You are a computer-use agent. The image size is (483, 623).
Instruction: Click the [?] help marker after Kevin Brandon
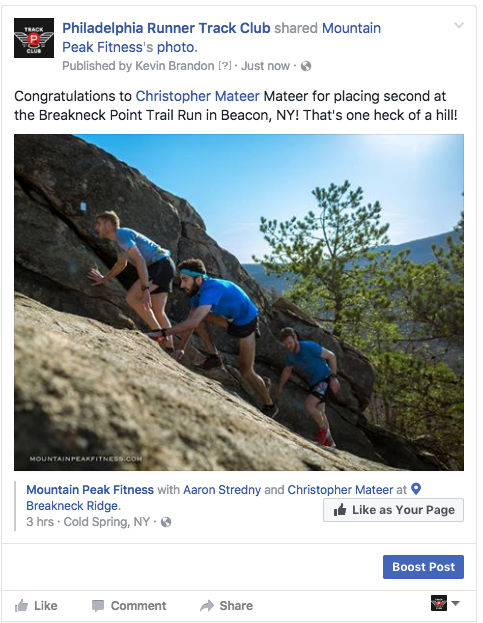224,66
